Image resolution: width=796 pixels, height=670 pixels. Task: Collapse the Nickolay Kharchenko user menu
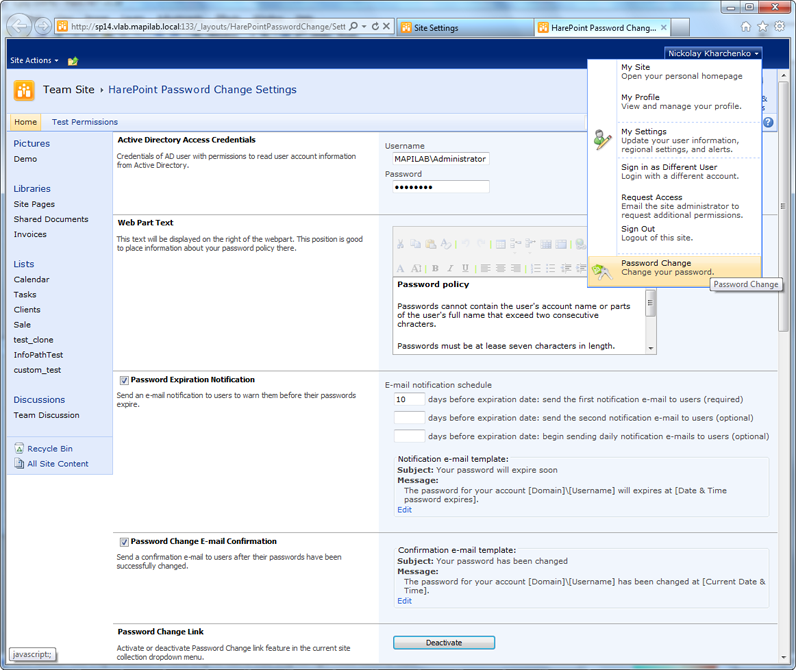pyautogui.click(x=713, y=53)
